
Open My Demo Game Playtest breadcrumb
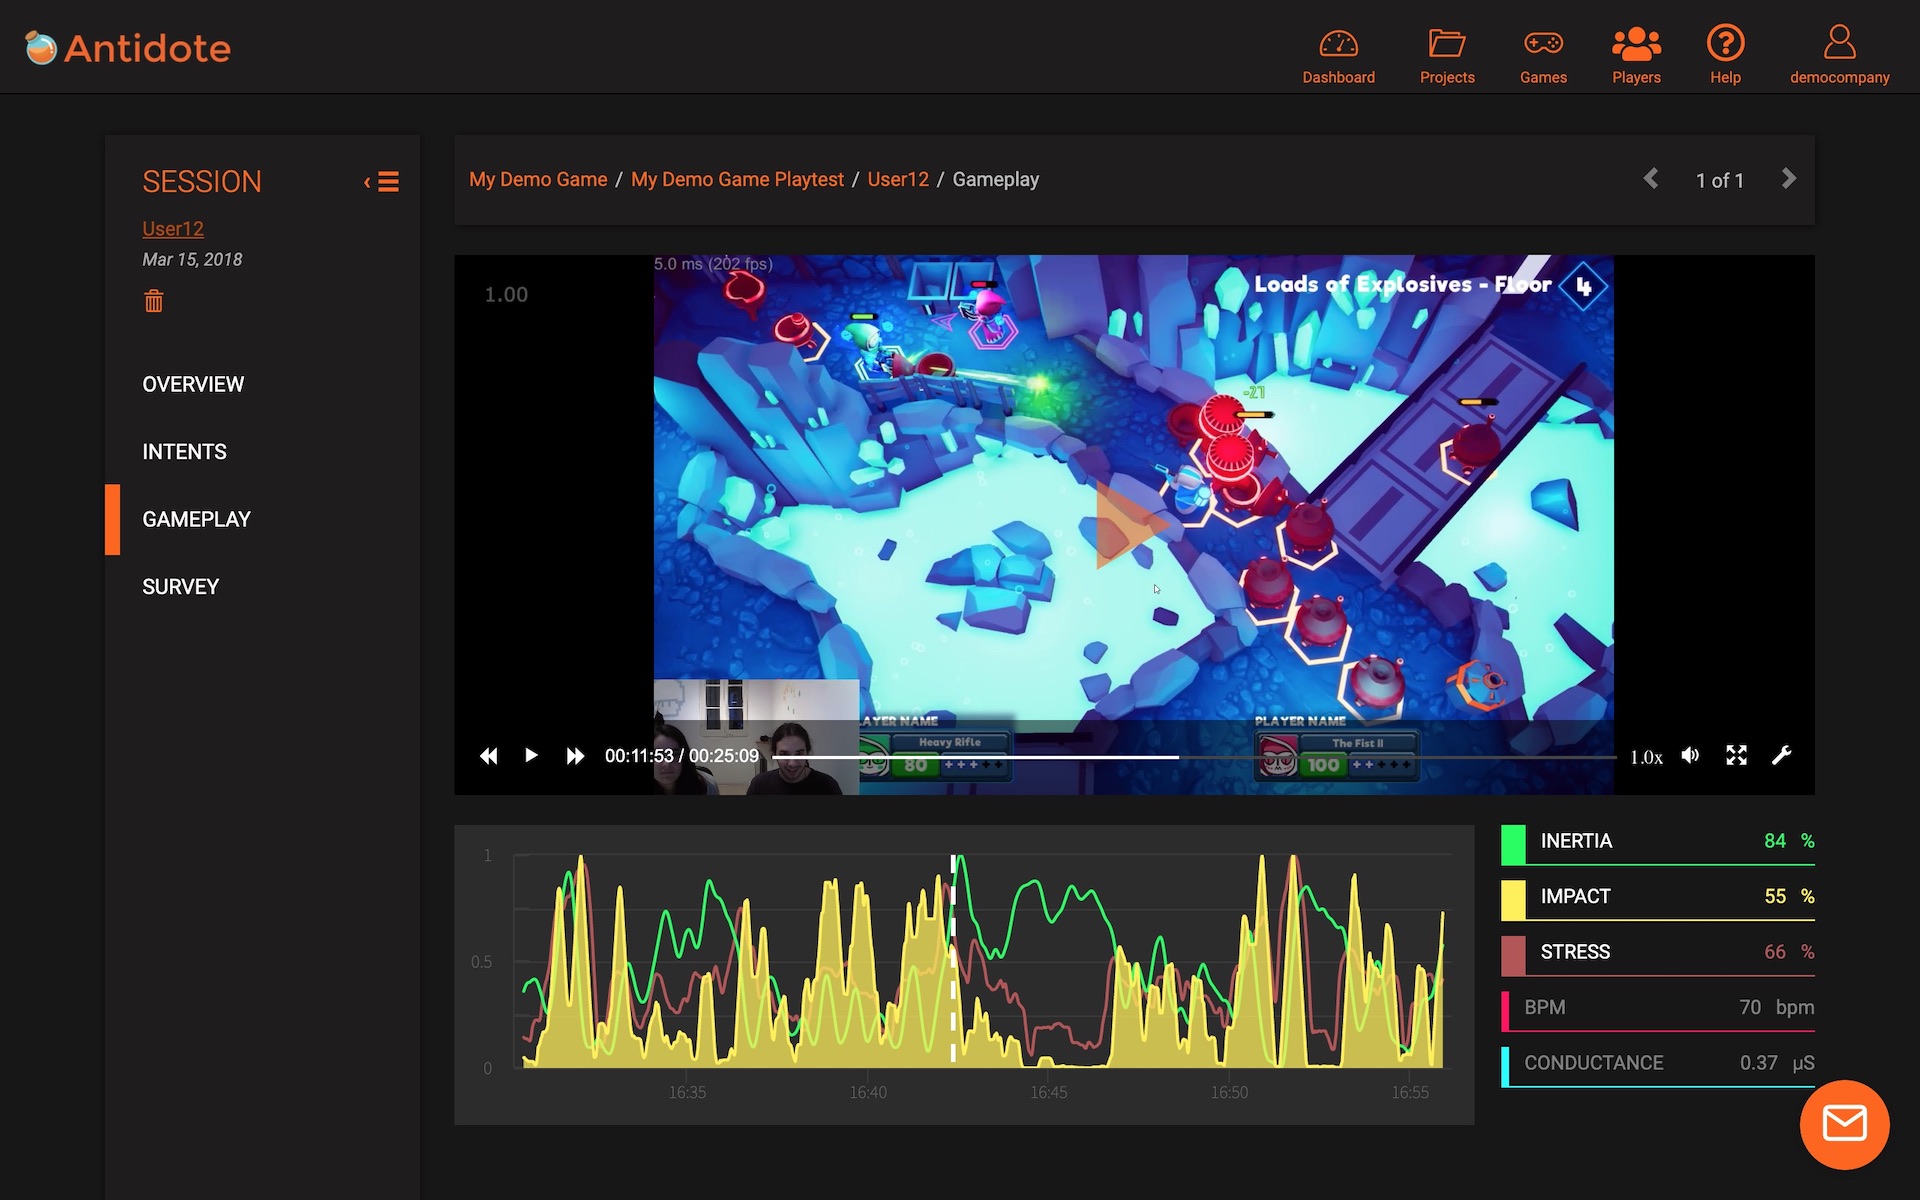[737, 180]
